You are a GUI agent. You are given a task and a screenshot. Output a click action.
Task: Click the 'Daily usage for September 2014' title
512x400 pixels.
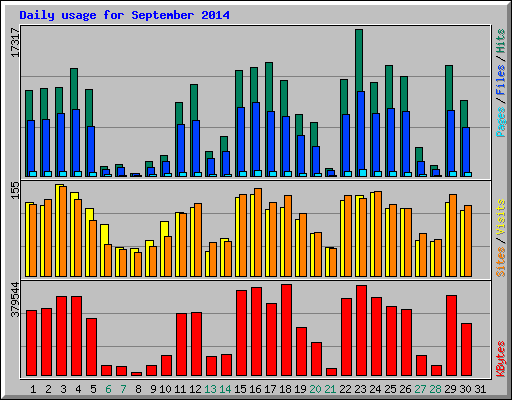click(x=124, y=15)
